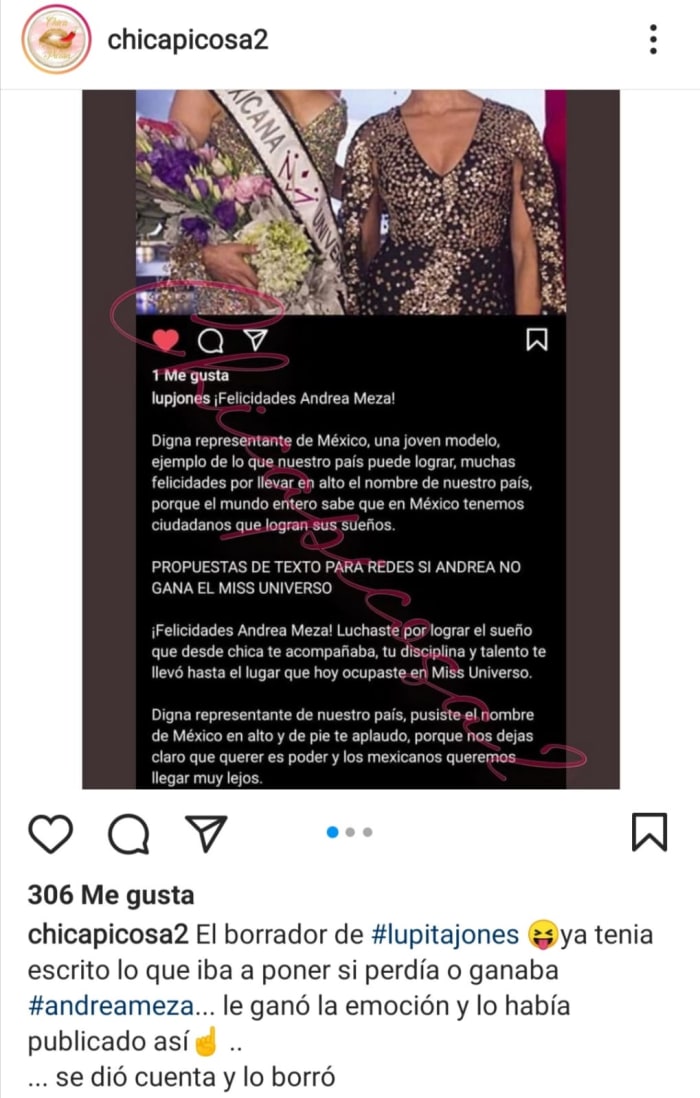This screenshot has width=700, height=1098.
Task: Share post using paper plane icon
Action: point(206,833)
